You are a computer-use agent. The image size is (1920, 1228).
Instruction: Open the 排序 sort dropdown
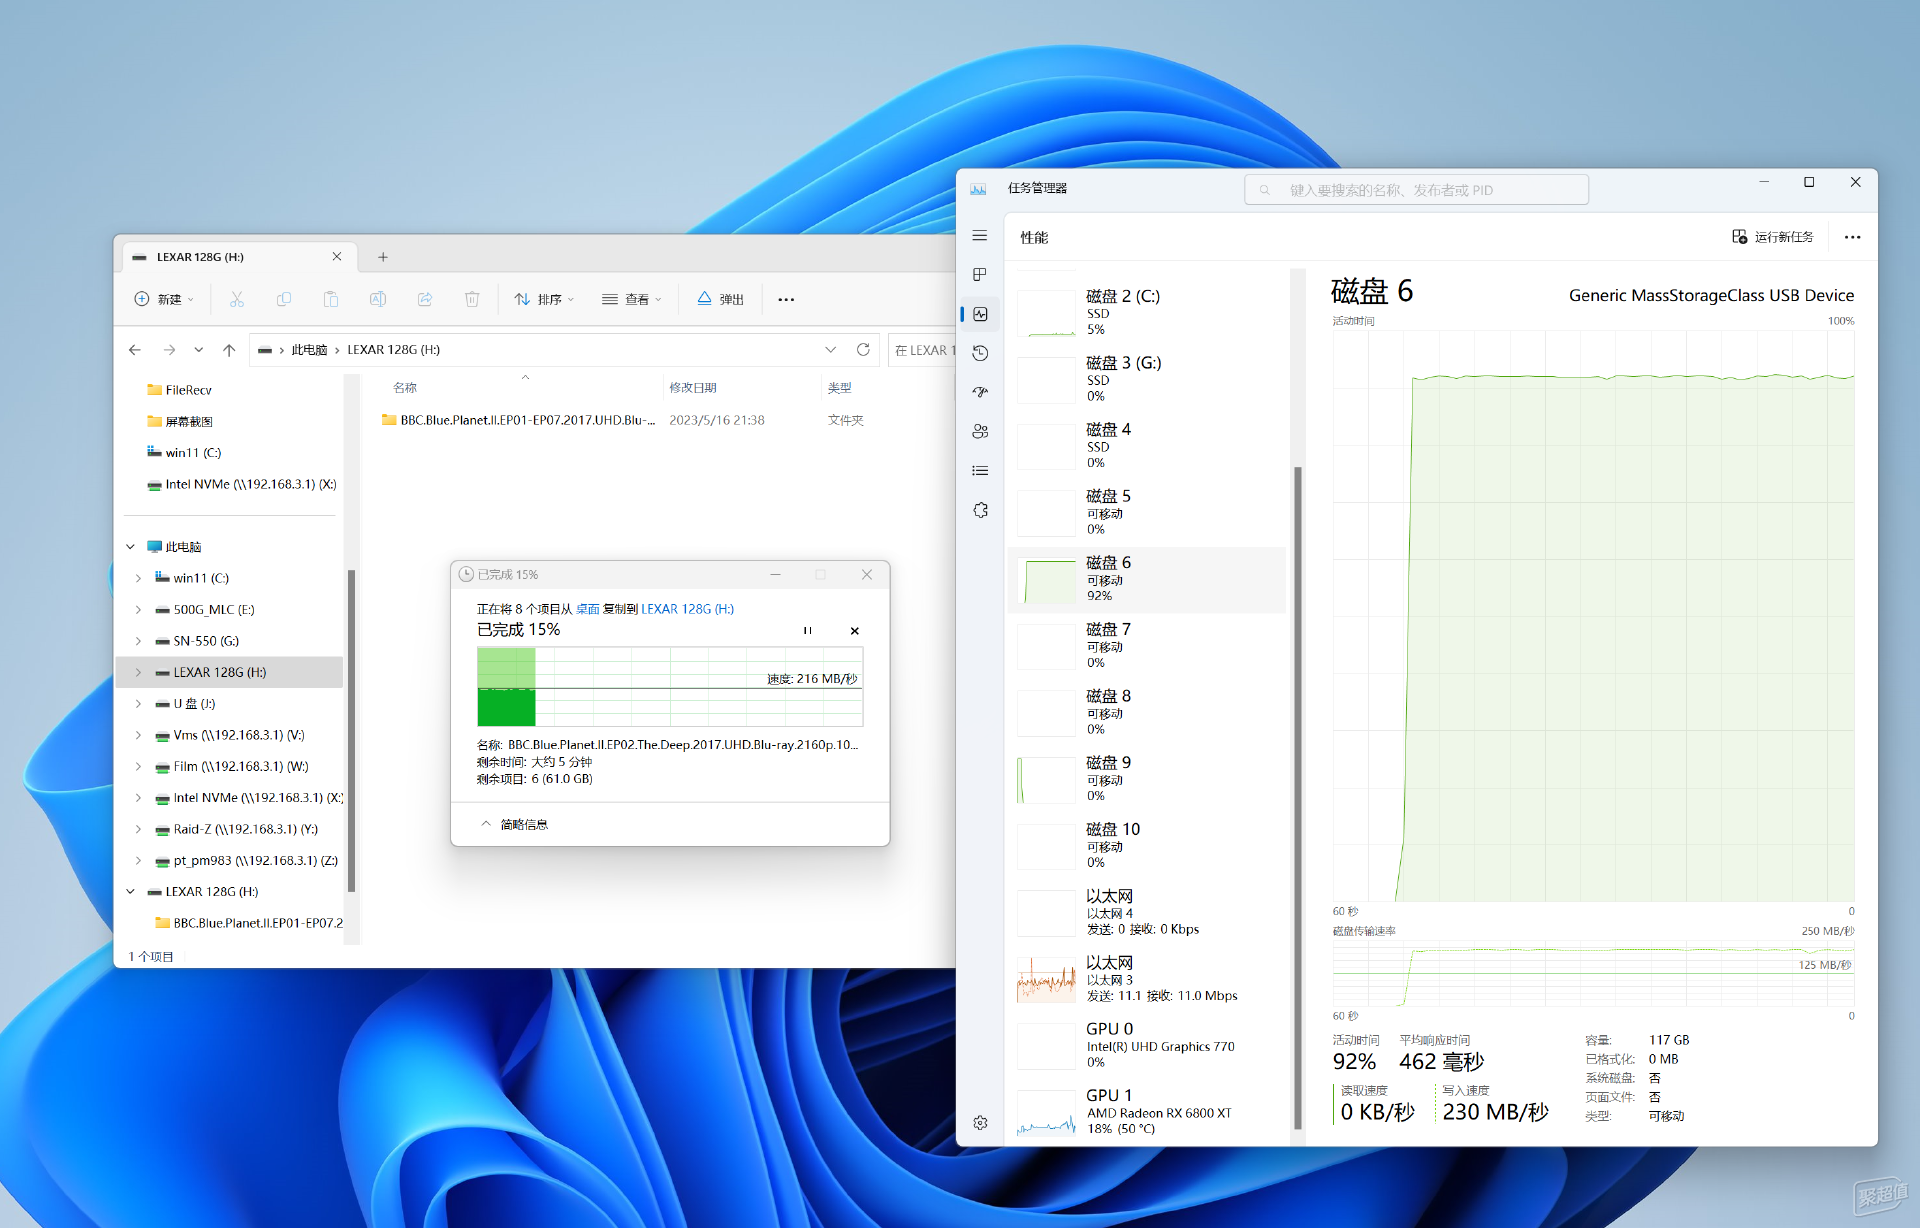pos(544,299)
